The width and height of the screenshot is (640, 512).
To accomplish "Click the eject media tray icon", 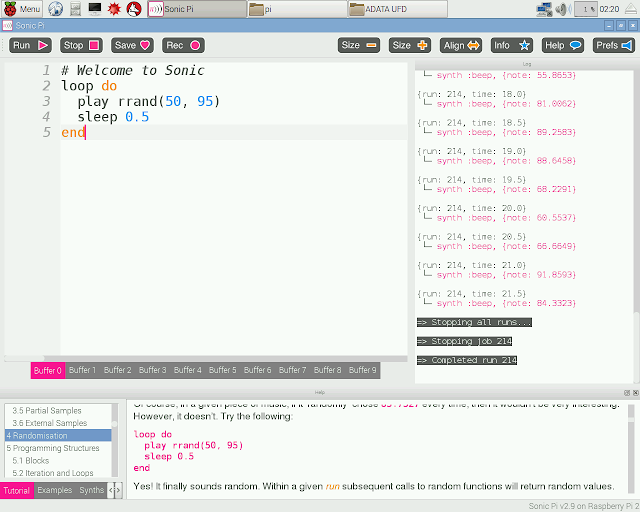I will coord(631,9).
